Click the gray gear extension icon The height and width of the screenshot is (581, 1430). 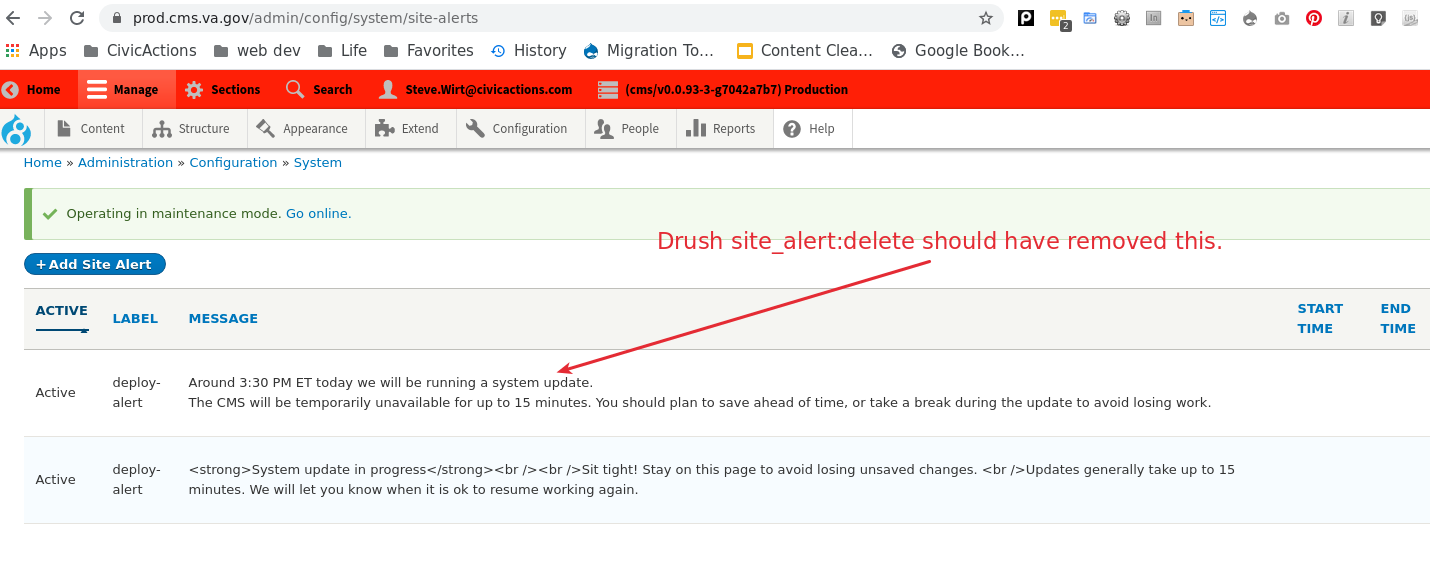click(1122, 18)
